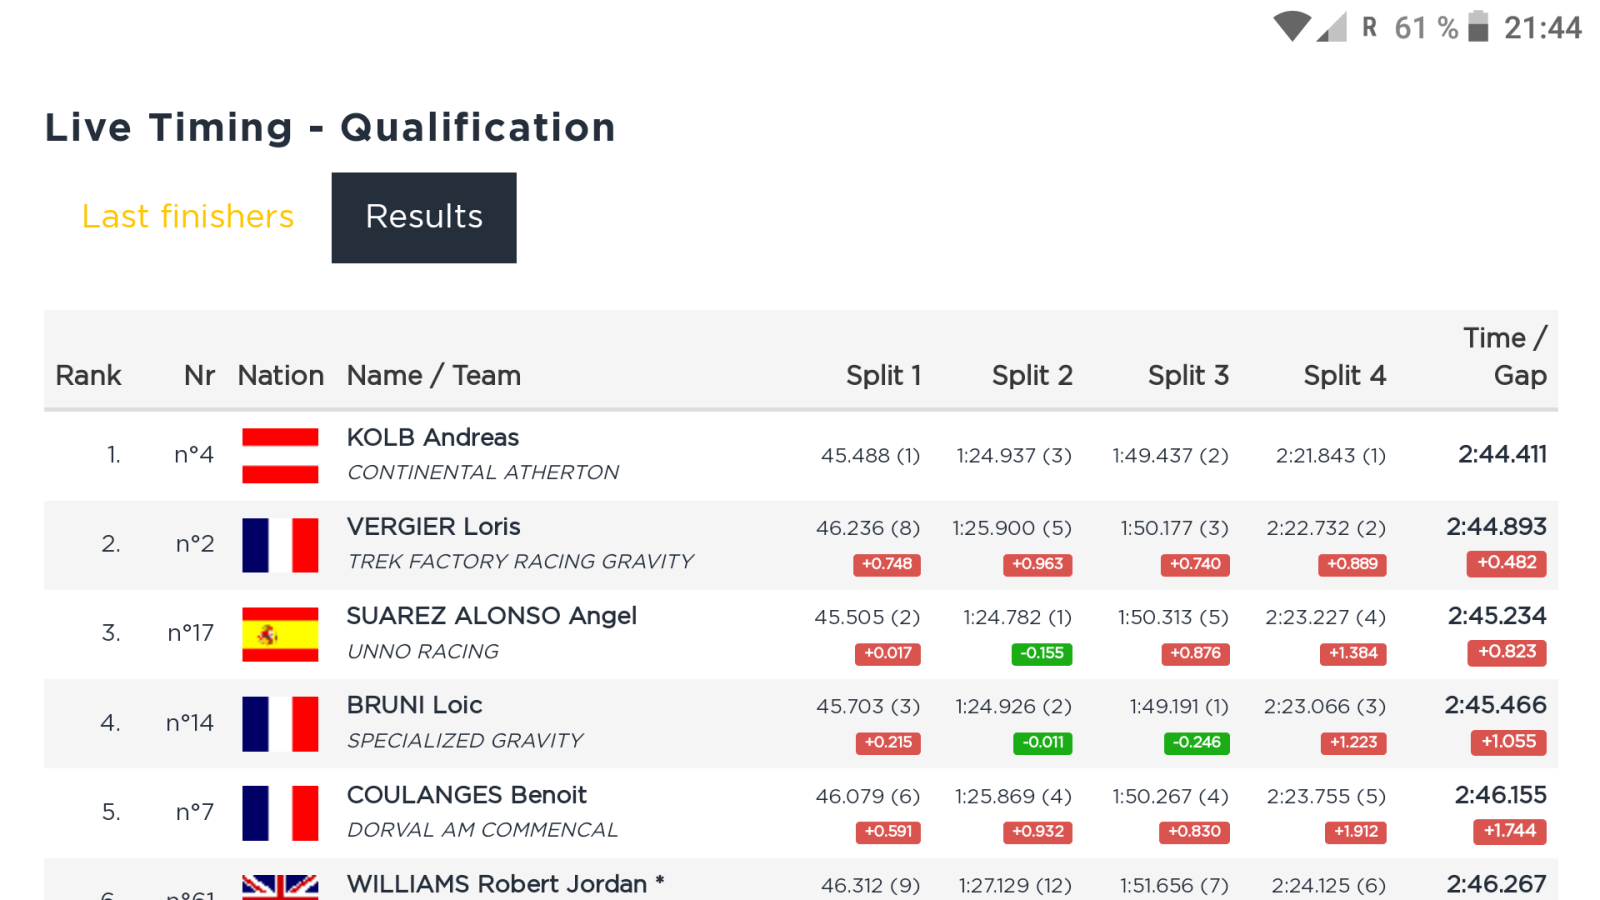Image resolution: width=1600 pixels, height=900 pixels.
Task: Click the Split 1 column header
Action: click(883, 376)
